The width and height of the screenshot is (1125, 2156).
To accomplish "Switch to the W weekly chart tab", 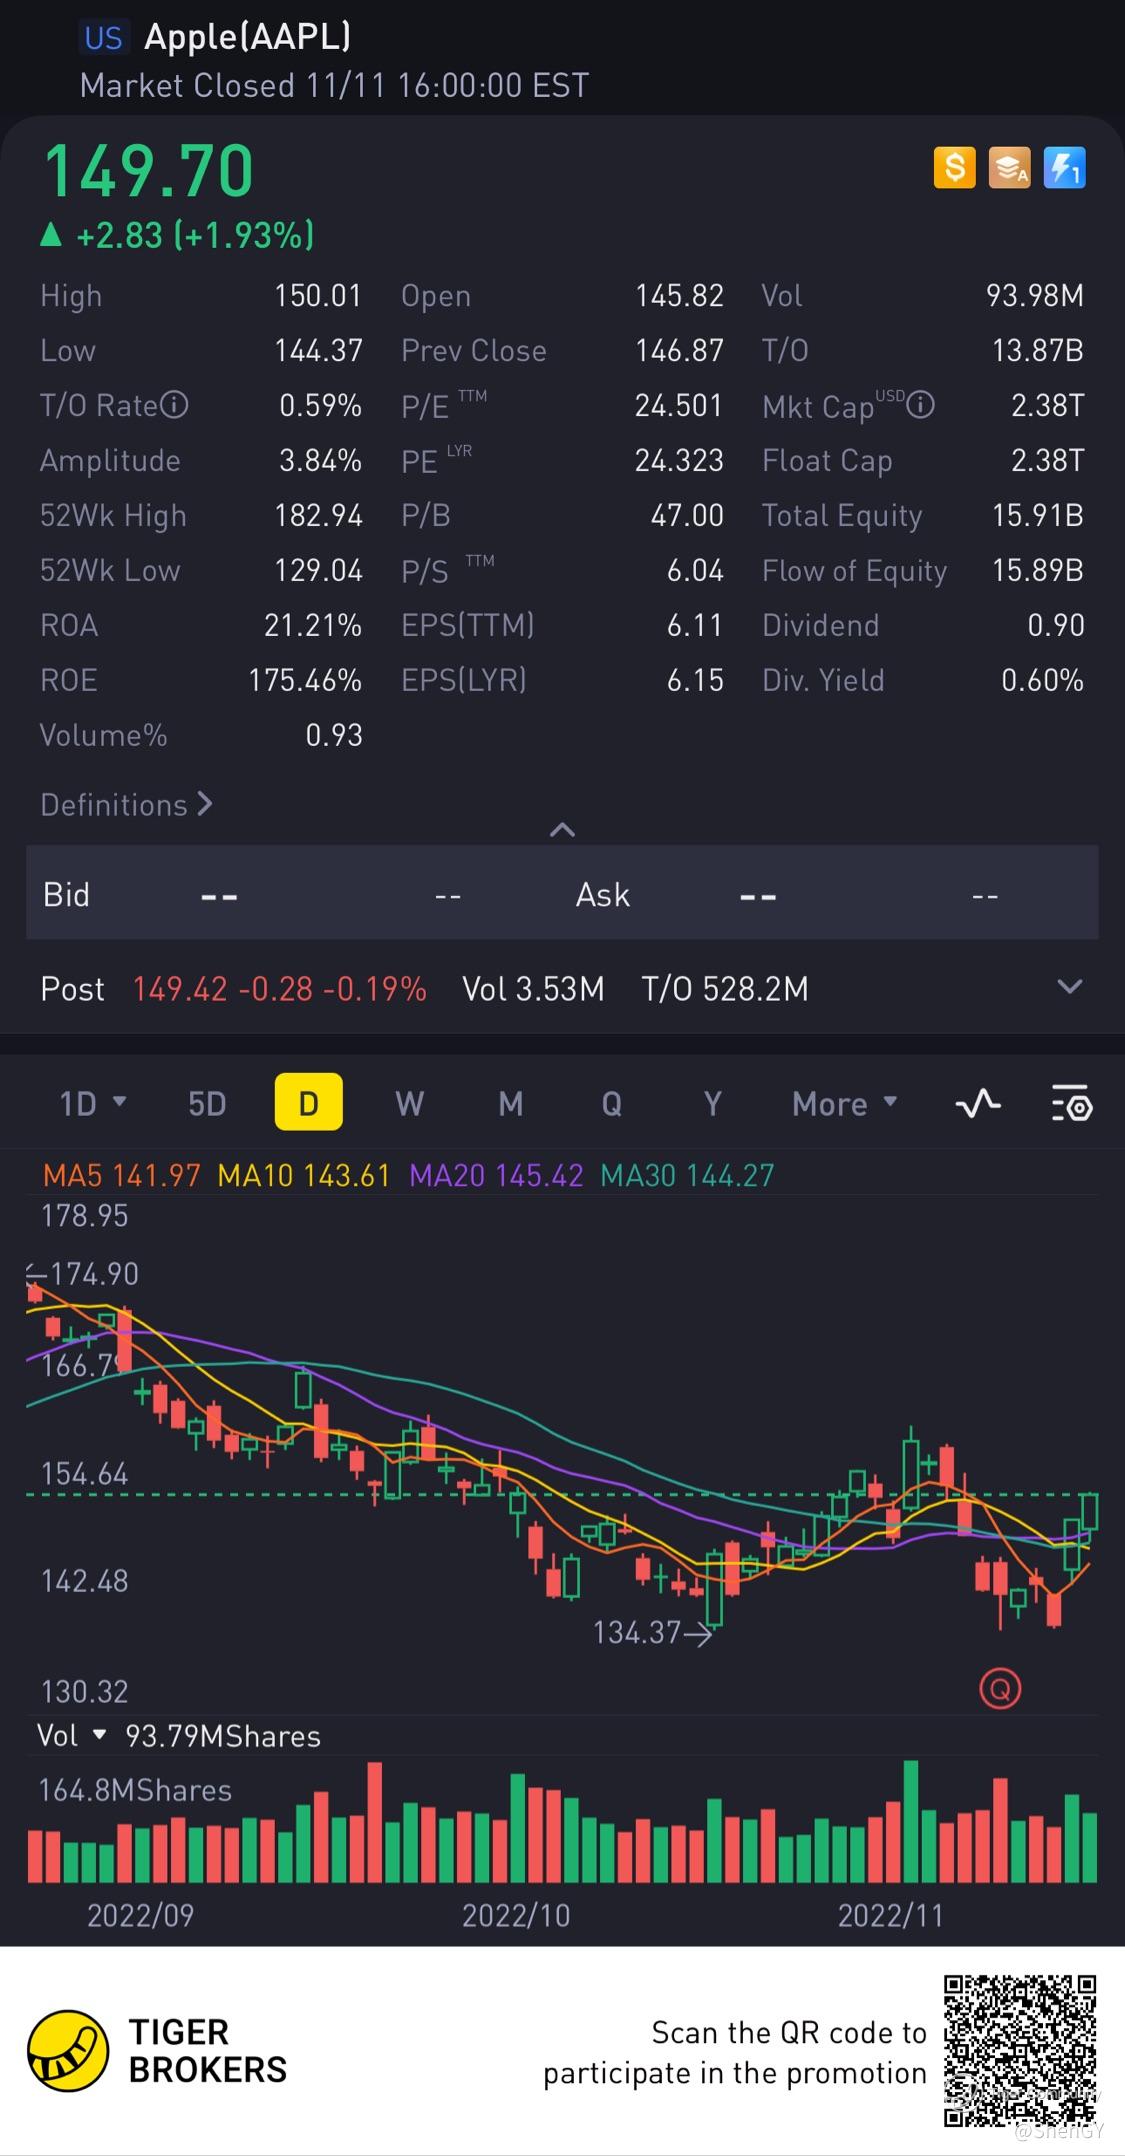I will 410,1103.
